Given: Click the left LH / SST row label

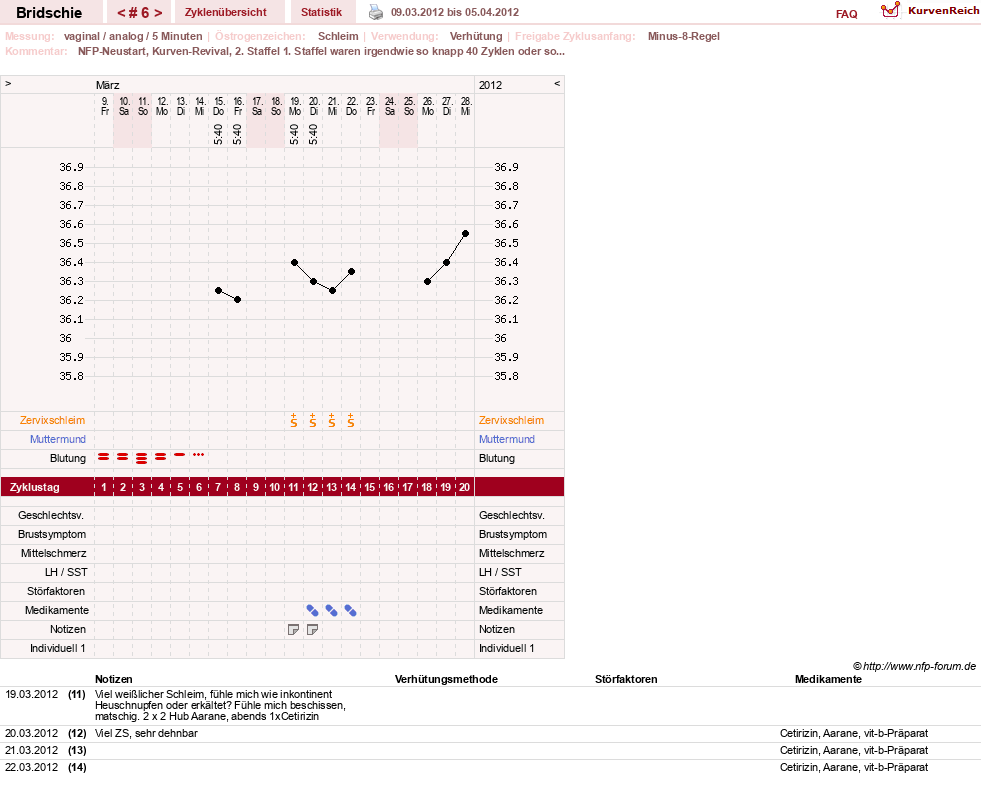Looking at the screenshot, I should (x=66, y=572).
